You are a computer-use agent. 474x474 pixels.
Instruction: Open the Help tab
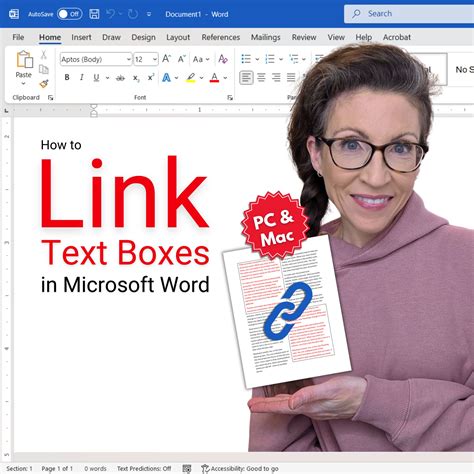point(364,37)
